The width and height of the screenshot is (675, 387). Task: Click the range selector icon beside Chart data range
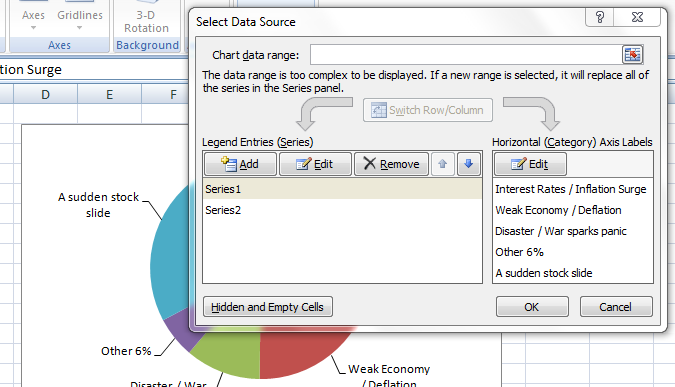(x=632, y=55)
